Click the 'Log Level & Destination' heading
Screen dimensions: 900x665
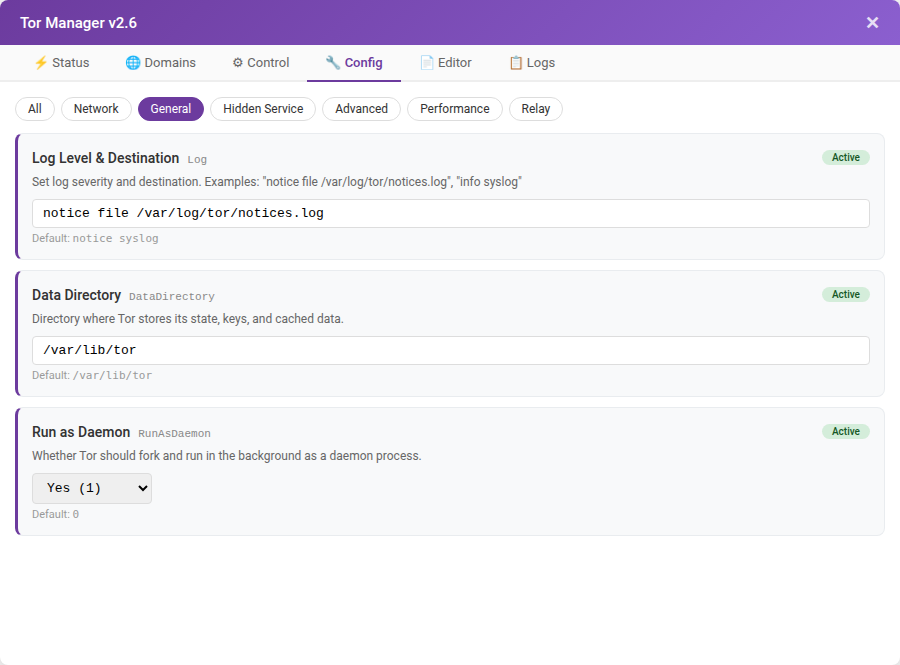click(106, 158)
